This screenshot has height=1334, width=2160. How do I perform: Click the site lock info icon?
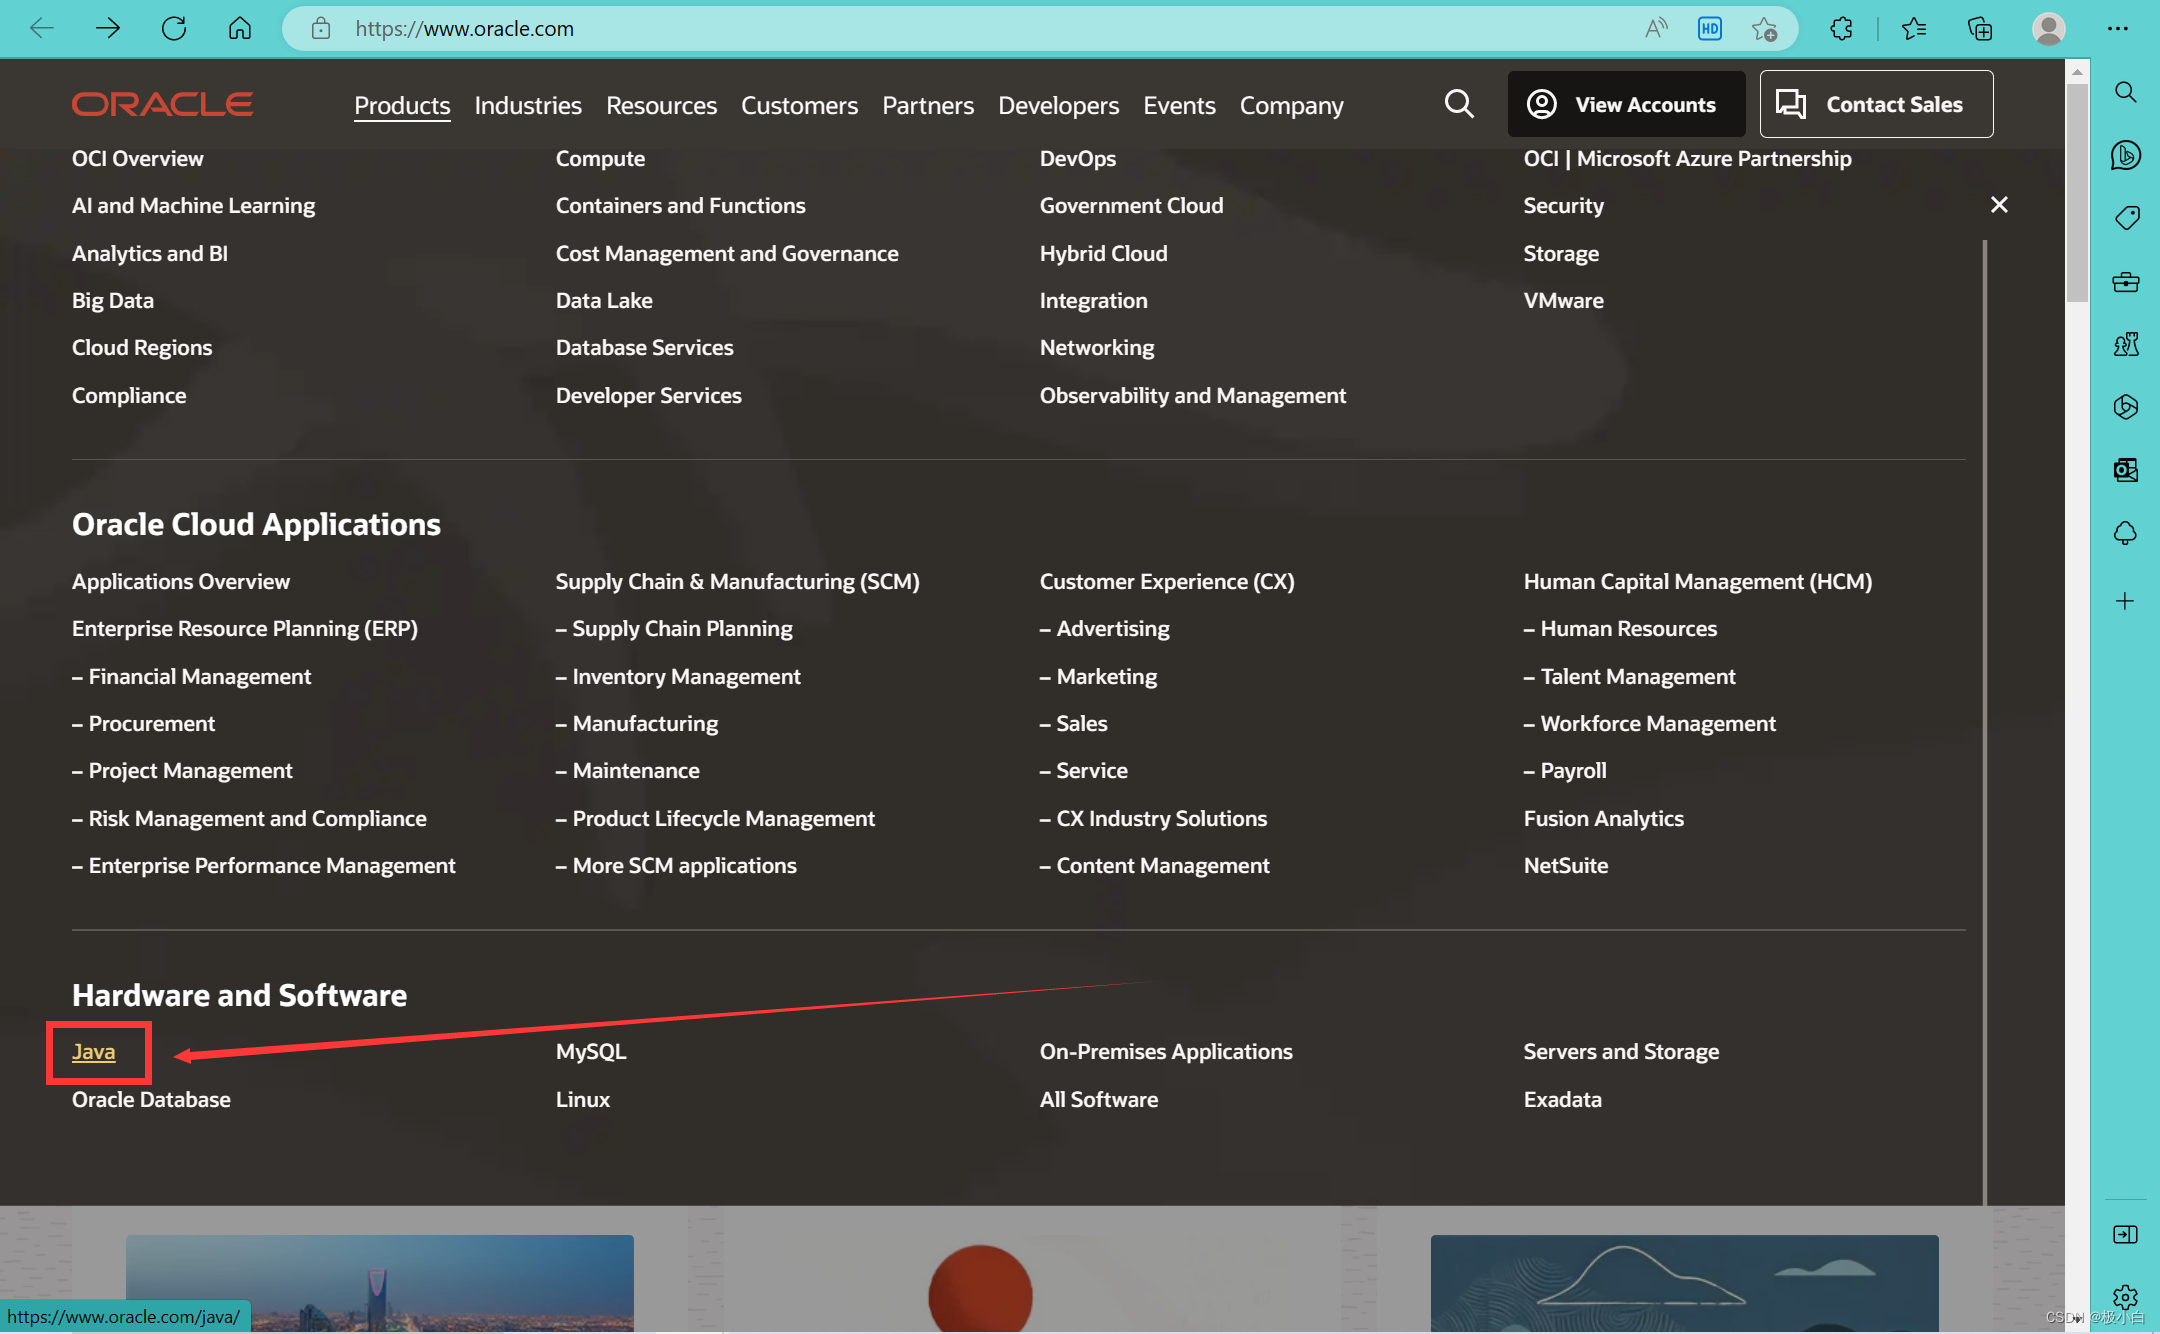pos(321,28)
